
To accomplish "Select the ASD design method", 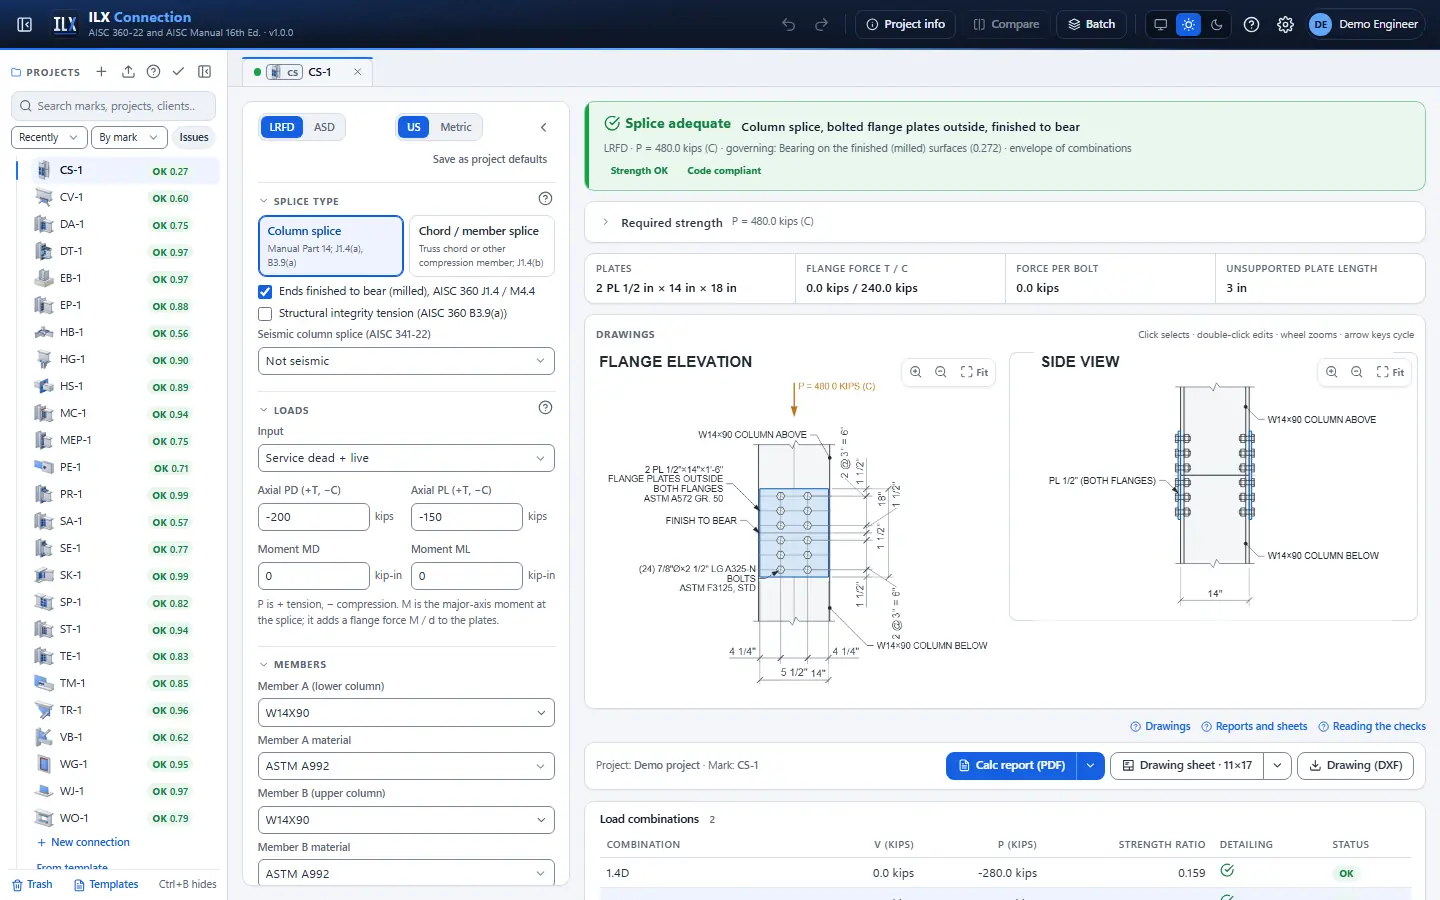I will tap(324, 127).
